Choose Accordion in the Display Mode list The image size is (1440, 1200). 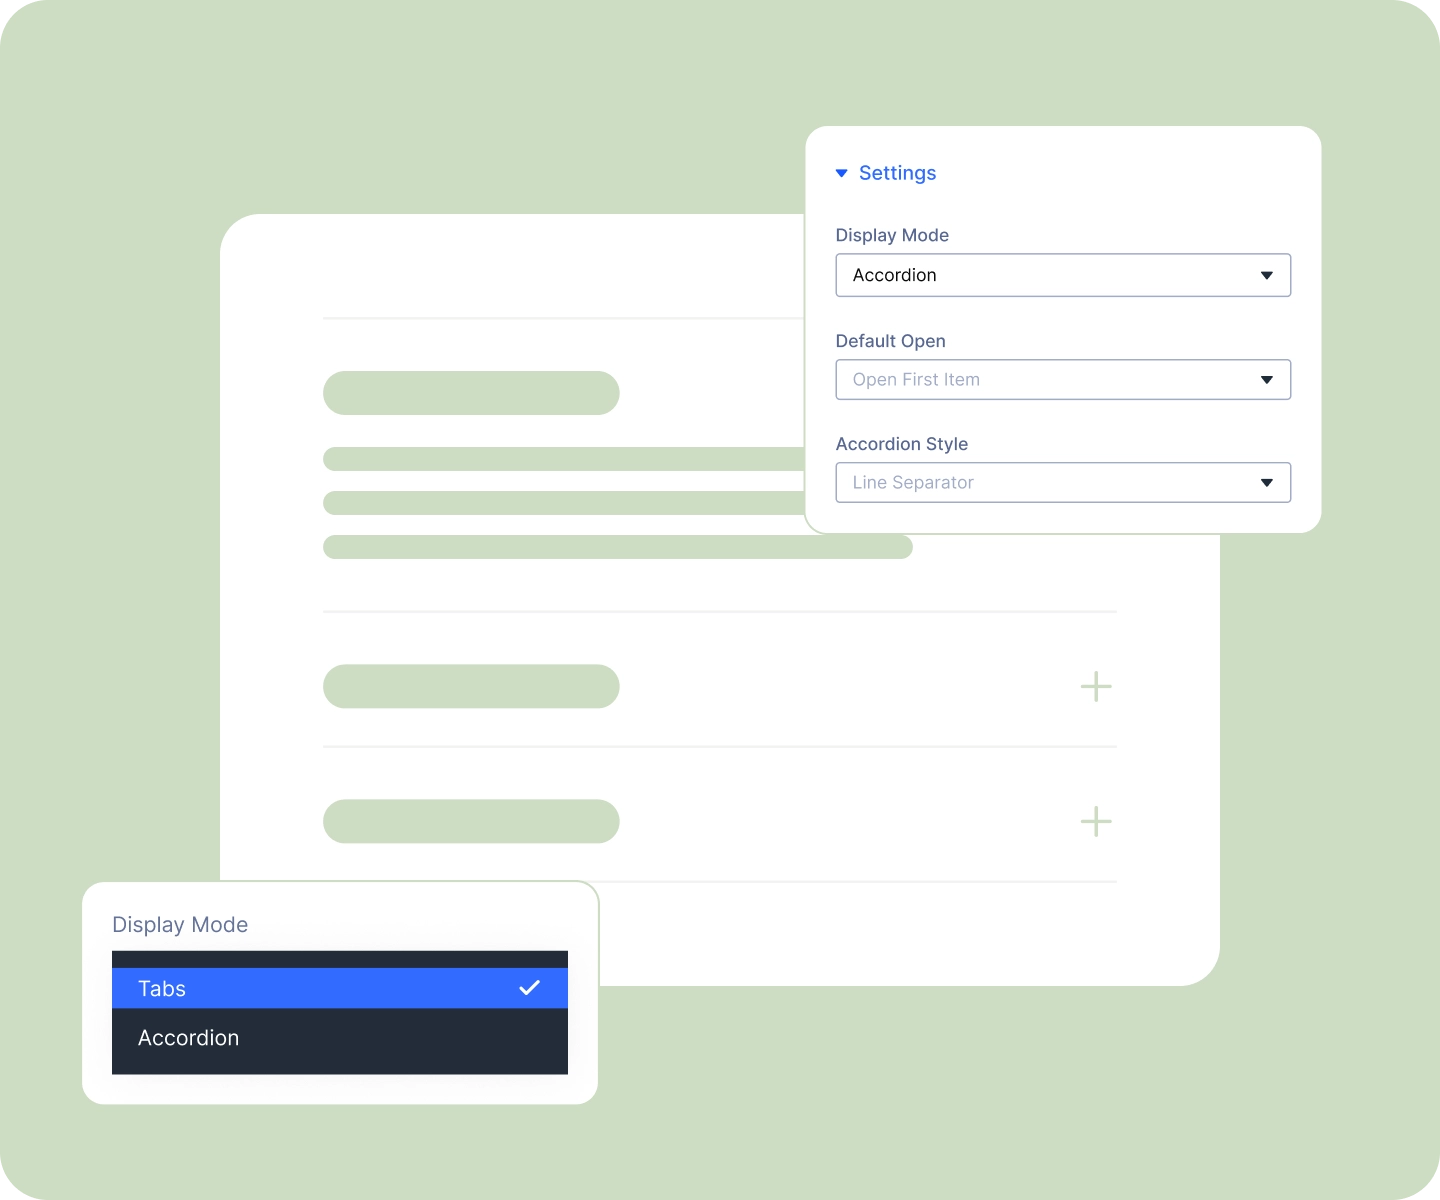[x=340, y=1038]
